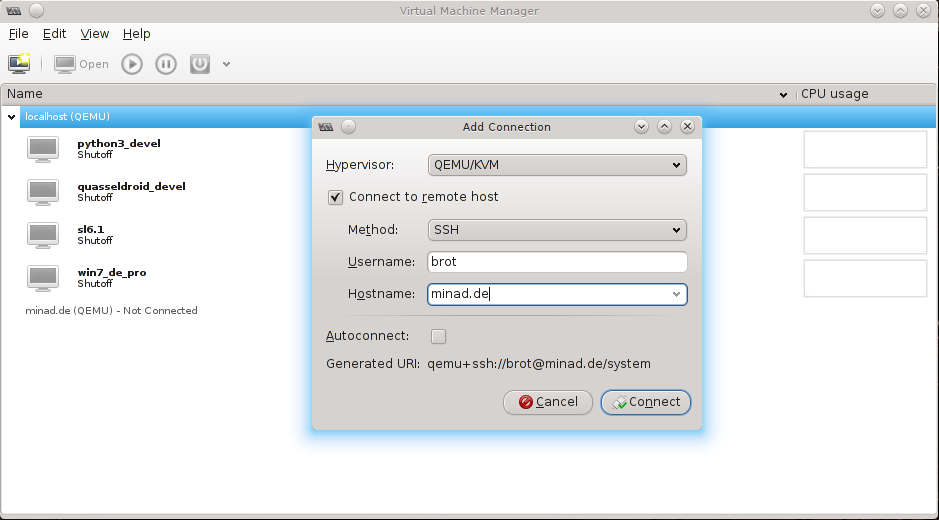Close the Add Connection dialog
This screenshot has height=520, width=939.
[687, 126]
